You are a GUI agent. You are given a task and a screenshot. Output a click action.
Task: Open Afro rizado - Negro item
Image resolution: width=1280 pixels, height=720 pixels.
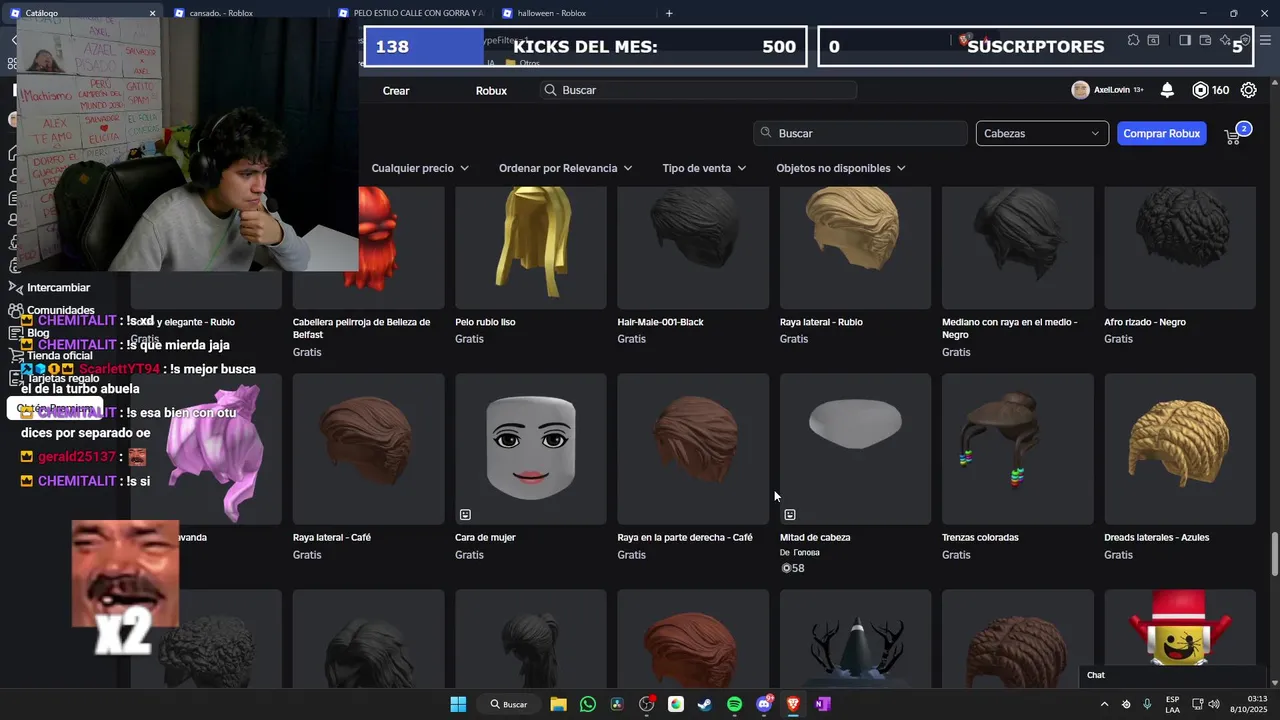pos(1145,322)
